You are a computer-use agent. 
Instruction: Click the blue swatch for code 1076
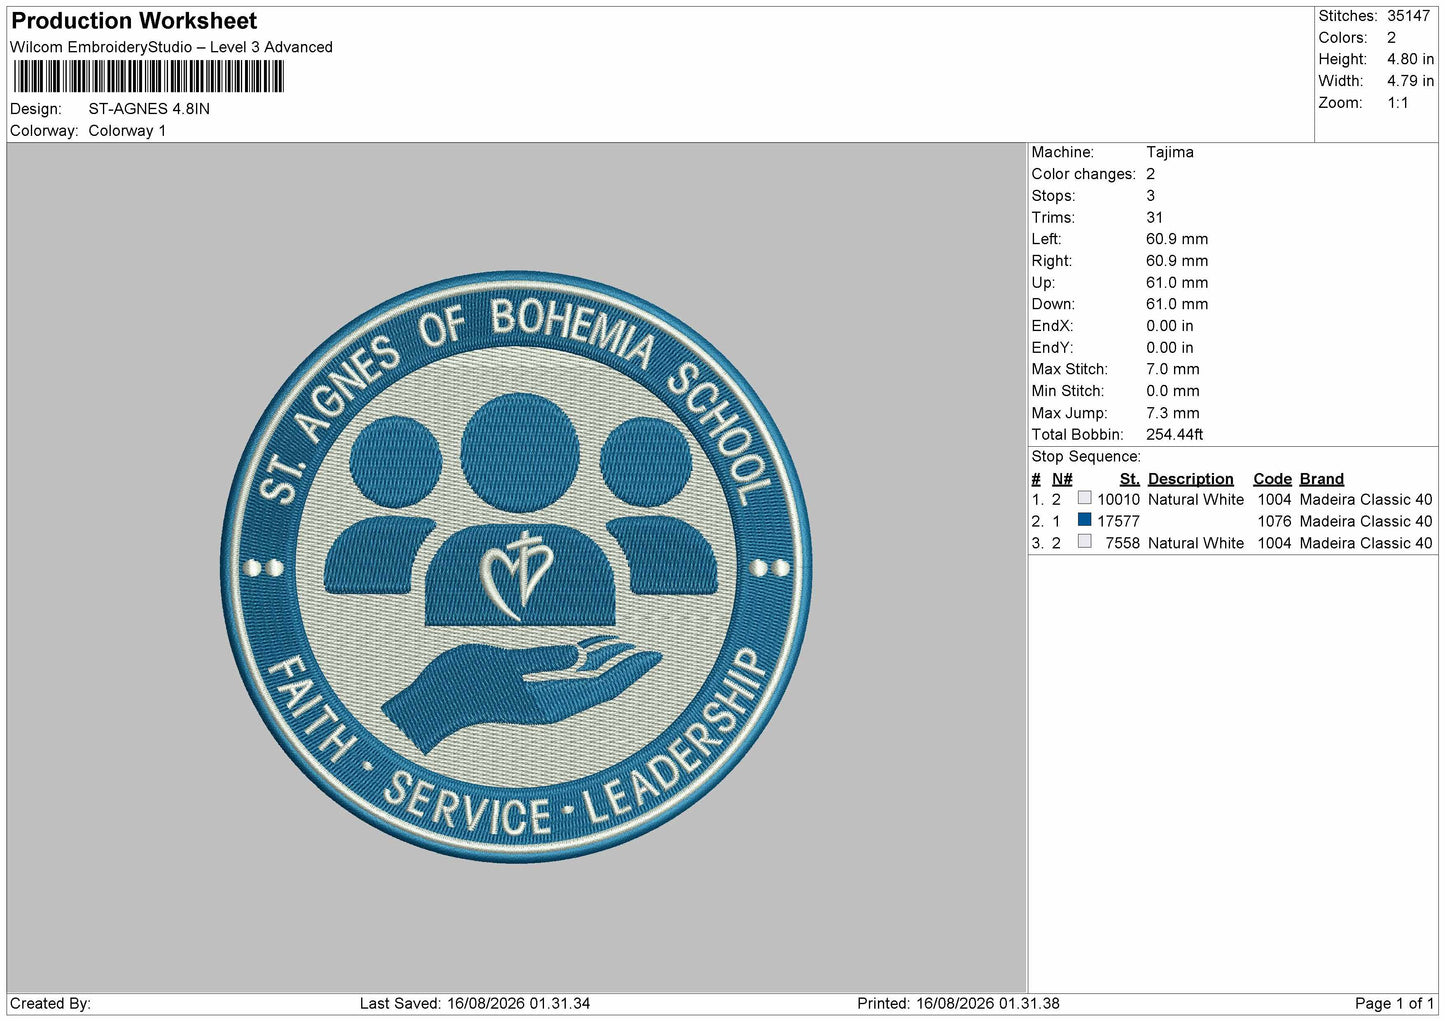point(1084,520)
